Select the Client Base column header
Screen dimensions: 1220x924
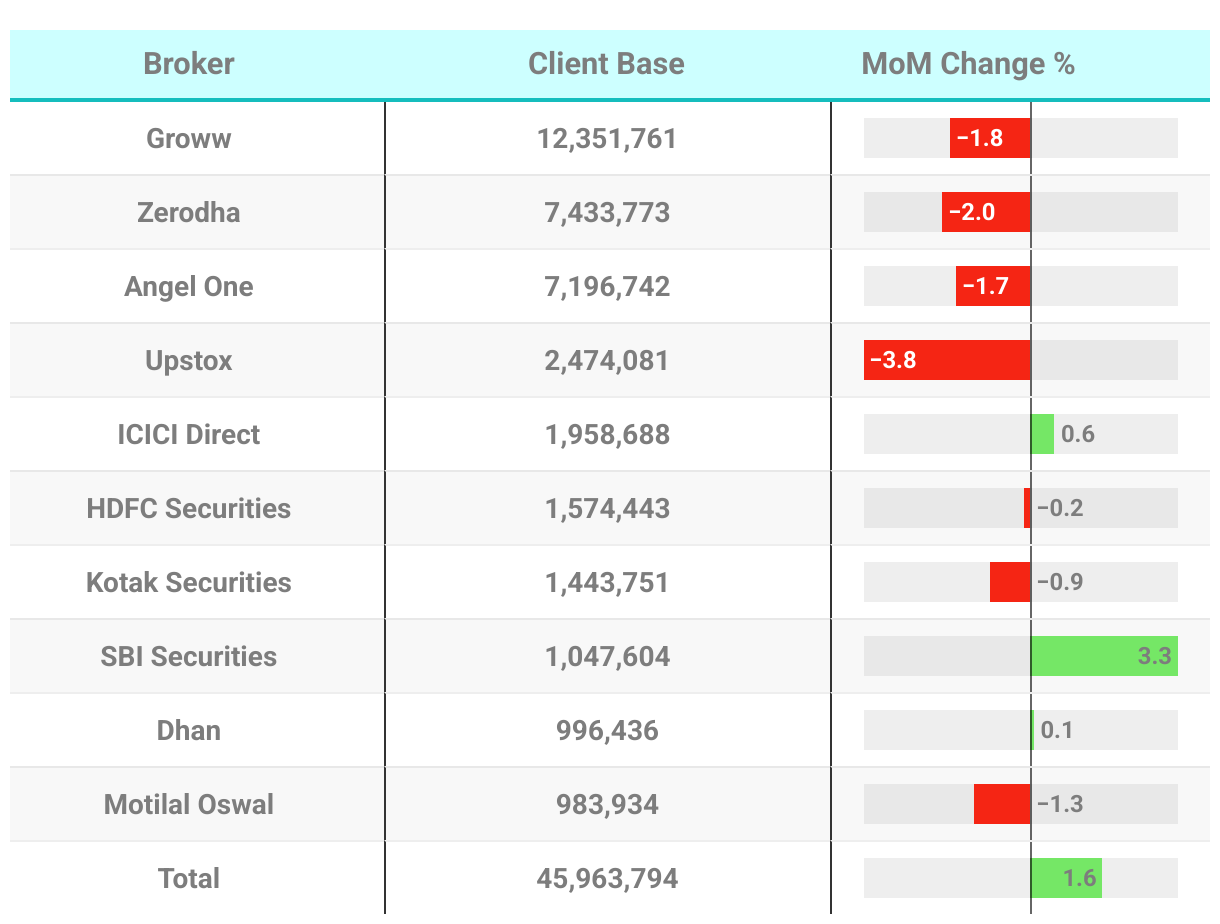pos(606,64)
